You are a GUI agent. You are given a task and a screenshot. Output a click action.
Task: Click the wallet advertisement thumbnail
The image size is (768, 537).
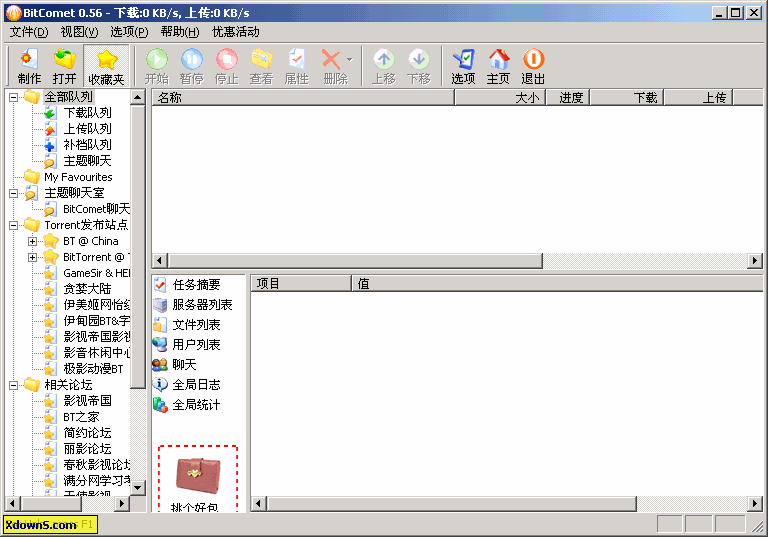(x=198, y=475)
